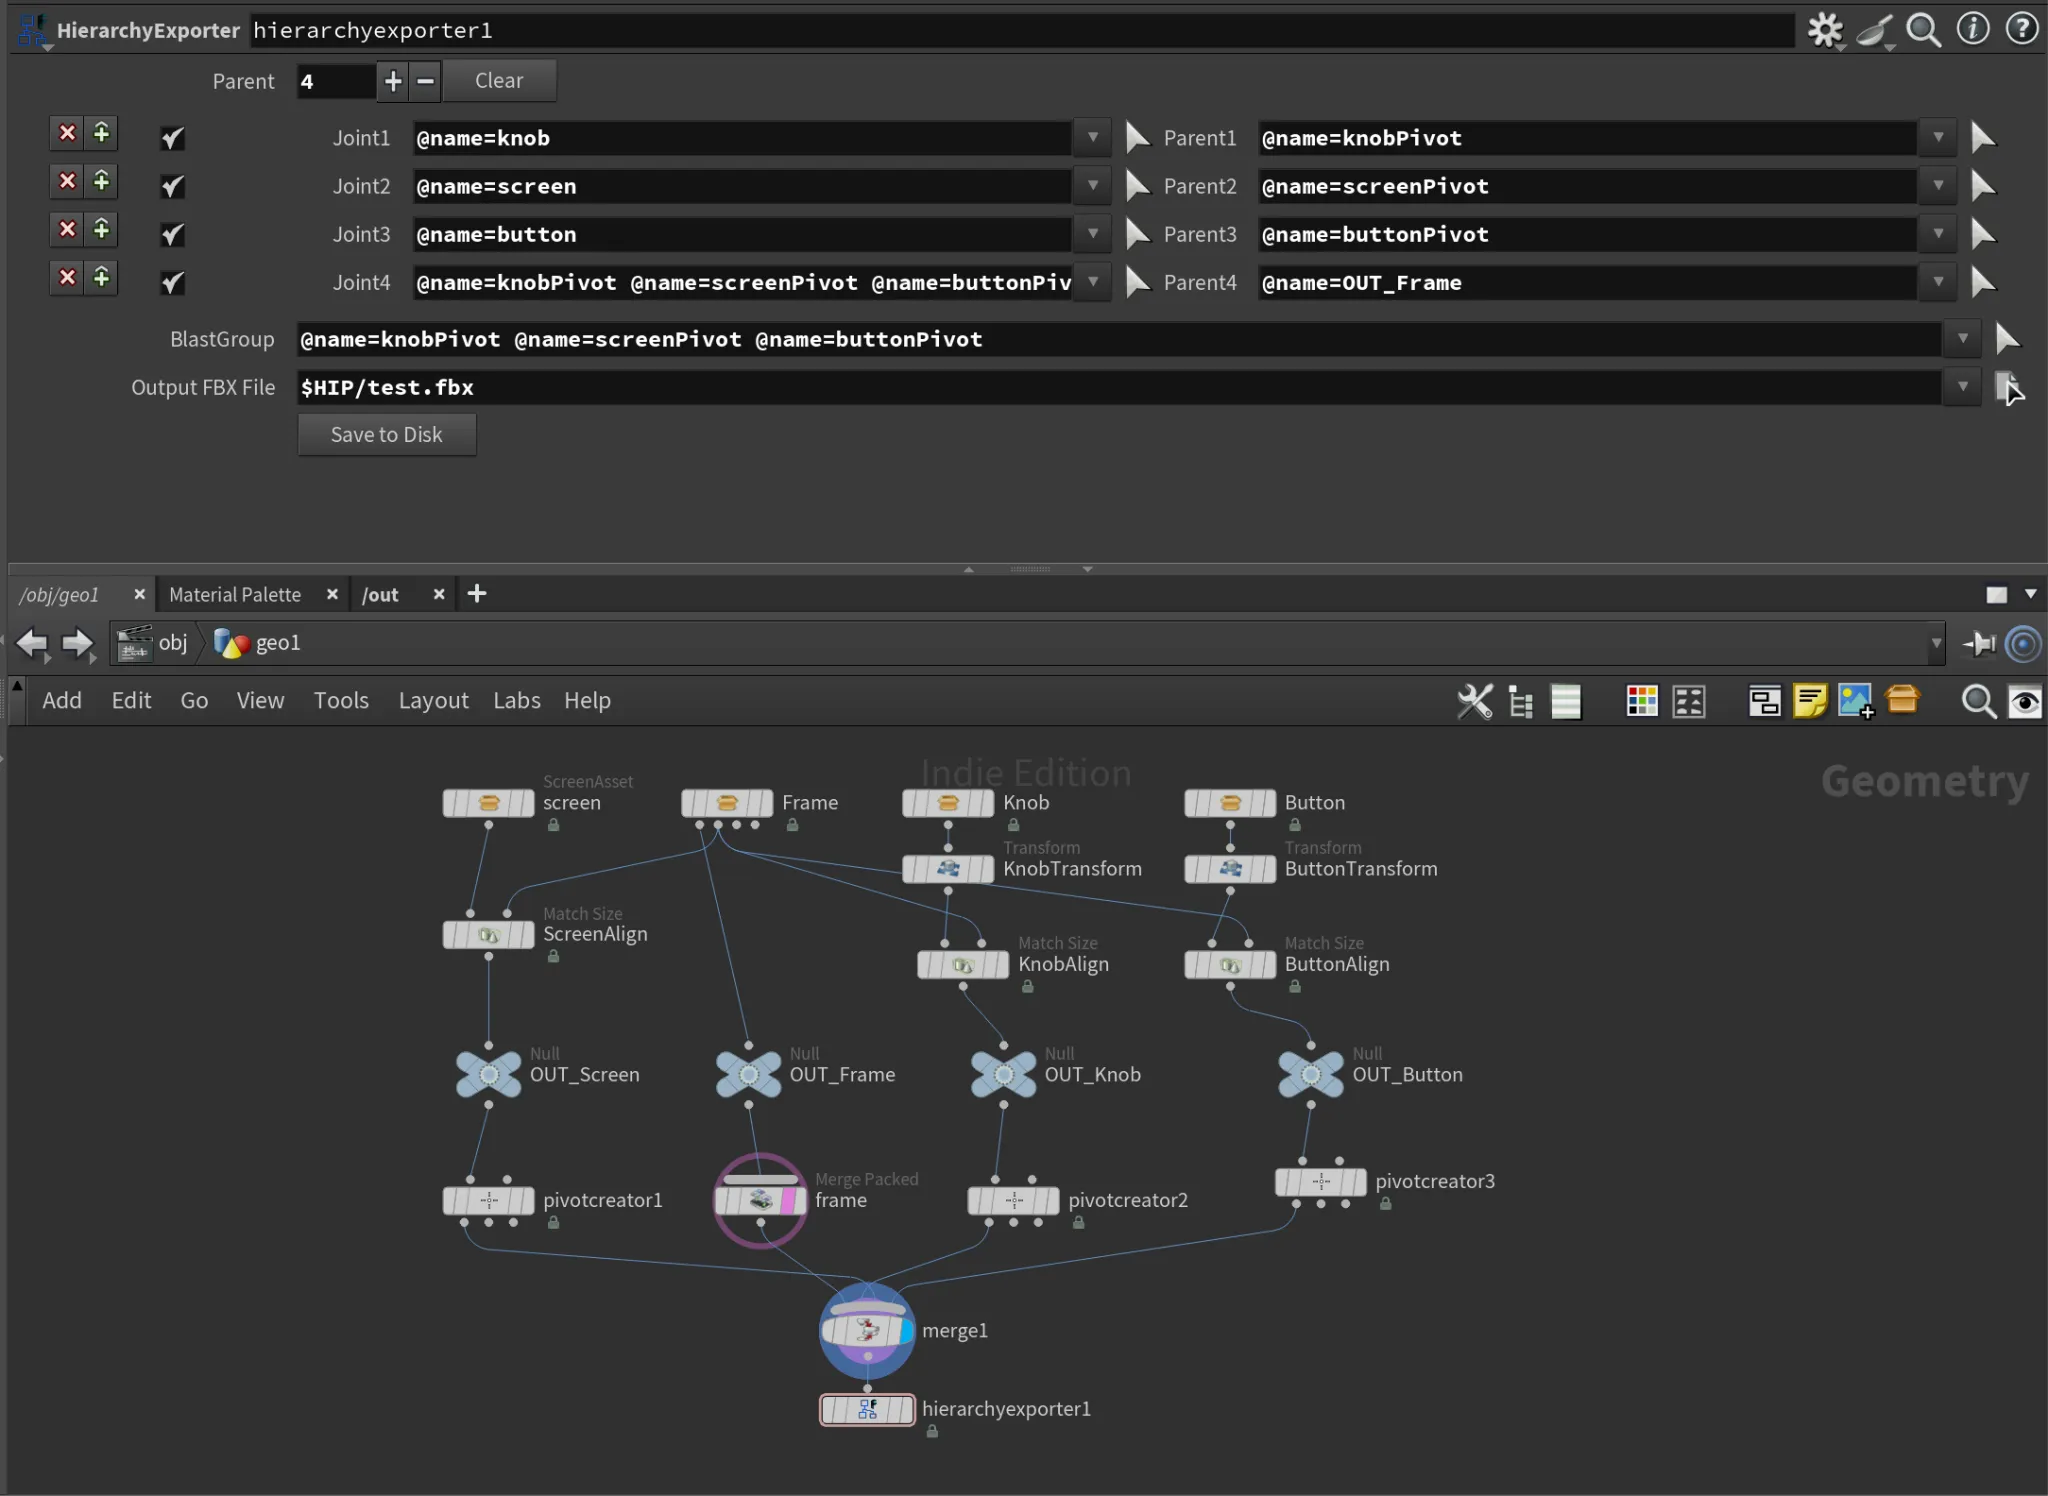
Task: Open the Joint4 group dropdown arrow
Action: point(1093,282)
